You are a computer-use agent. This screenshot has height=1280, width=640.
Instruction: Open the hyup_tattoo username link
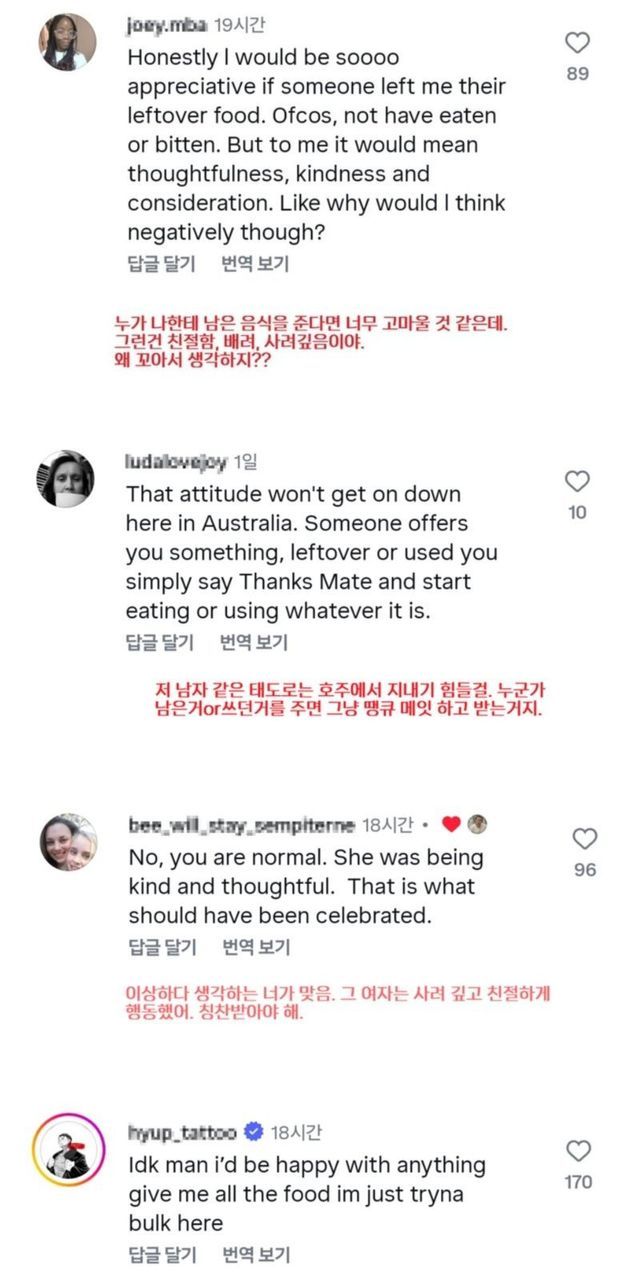[182, 1133]
